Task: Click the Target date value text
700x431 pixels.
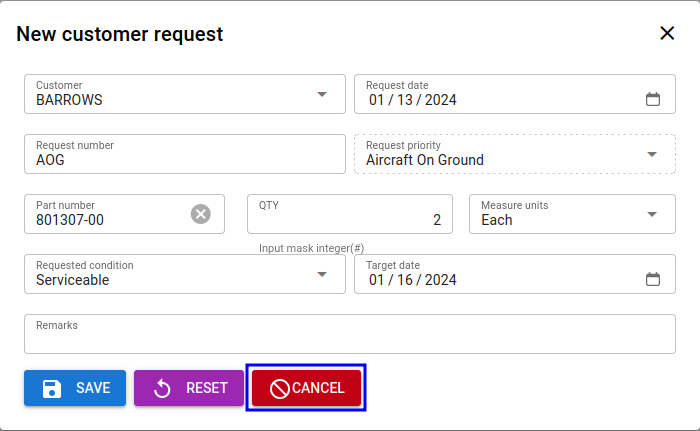Action: [x=412, y=280]
